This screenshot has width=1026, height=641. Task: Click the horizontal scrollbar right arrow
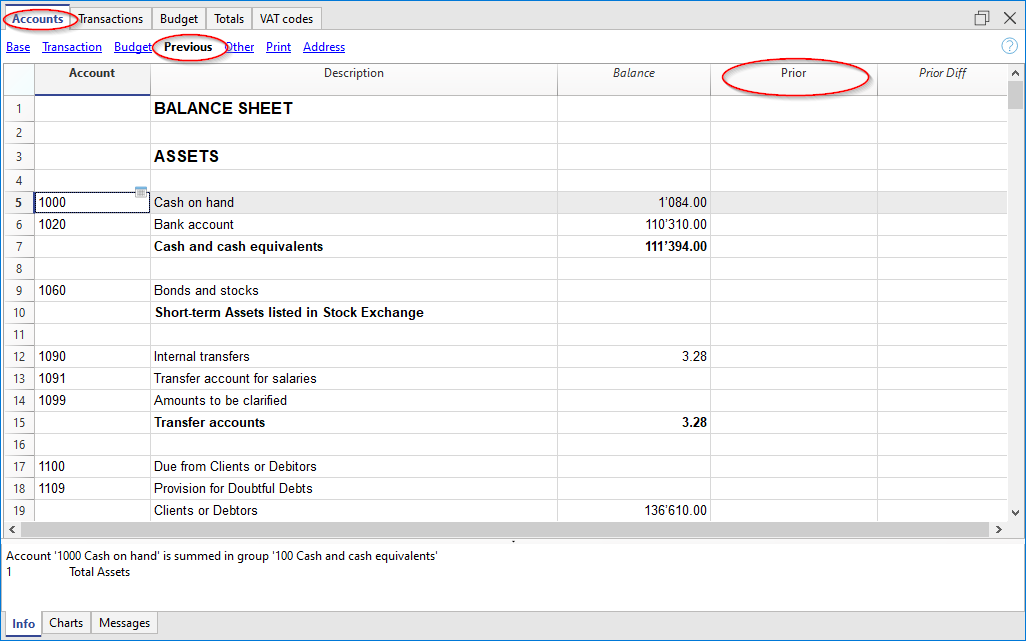(997, 529)
